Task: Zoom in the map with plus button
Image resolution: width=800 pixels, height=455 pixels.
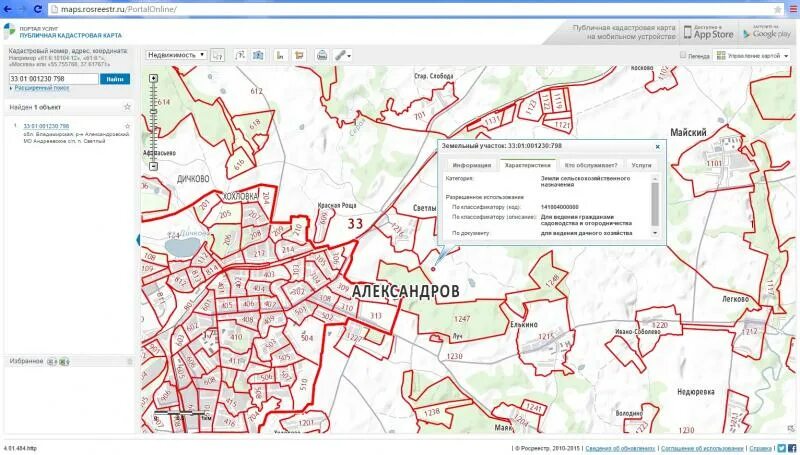Action: point(154,78)
